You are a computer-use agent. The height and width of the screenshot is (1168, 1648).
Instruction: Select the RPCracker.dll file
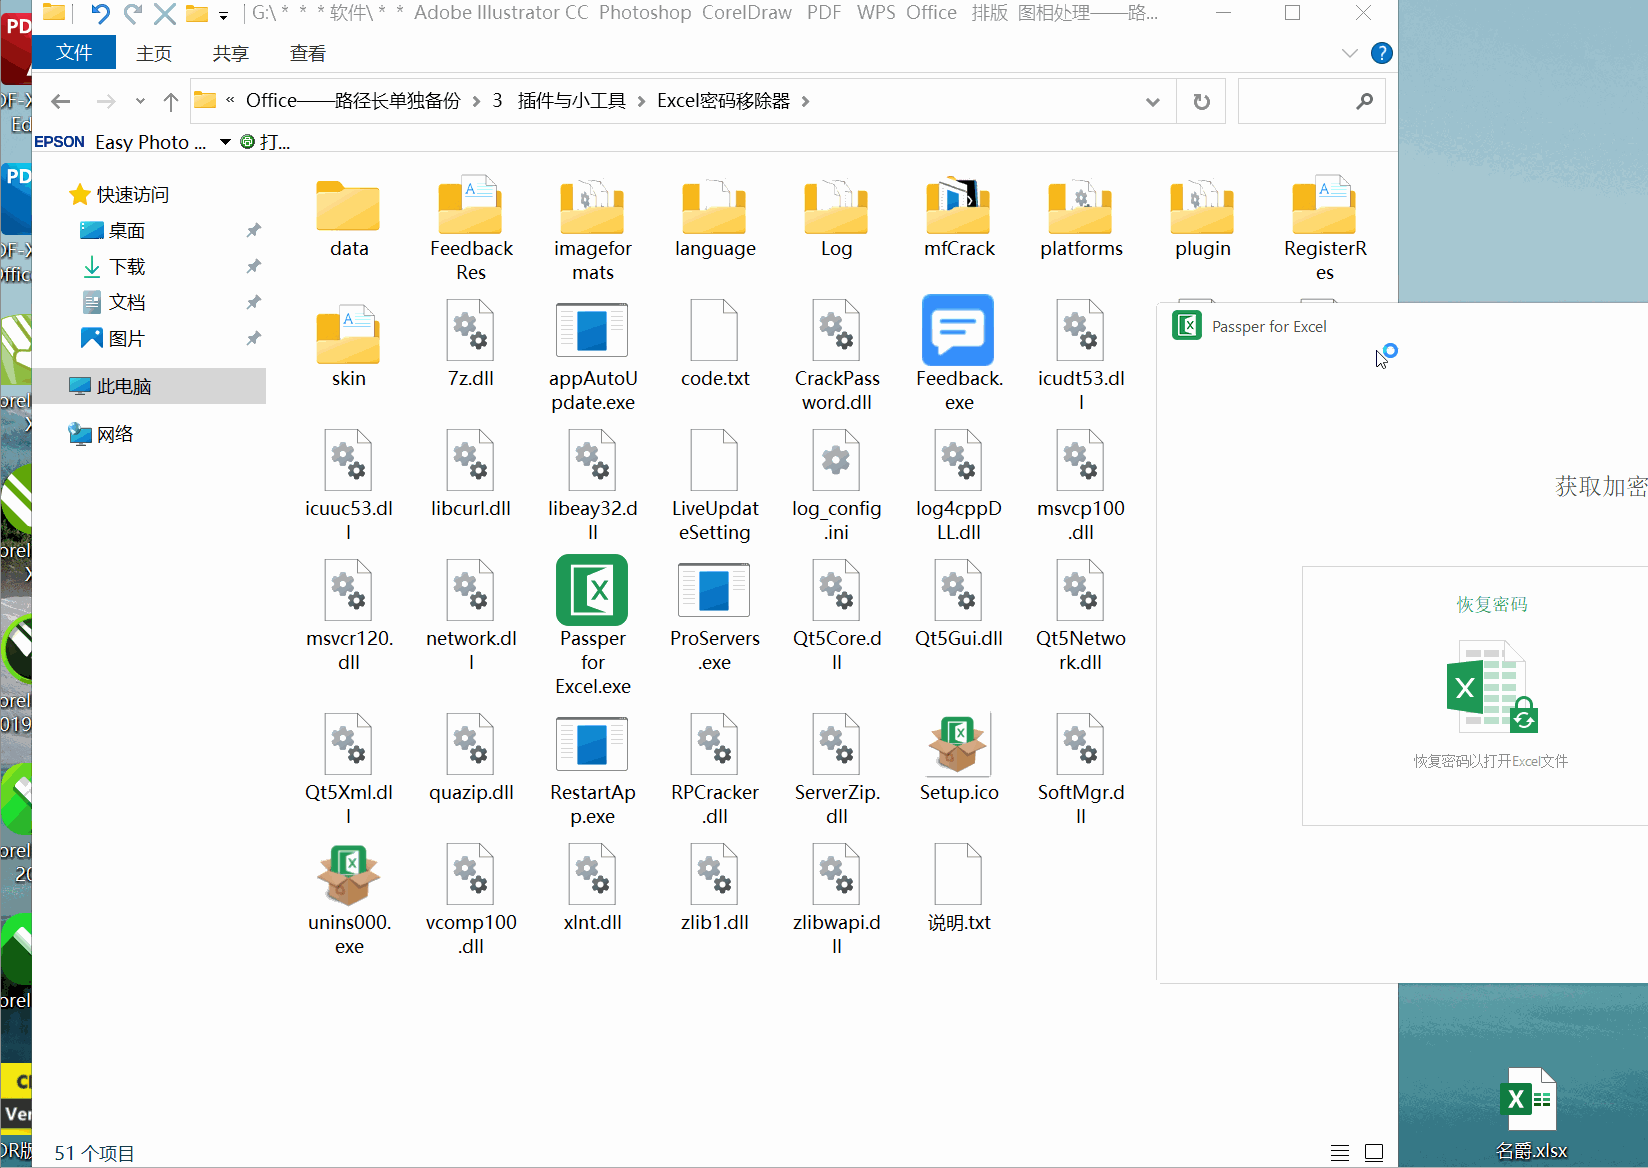715,771
